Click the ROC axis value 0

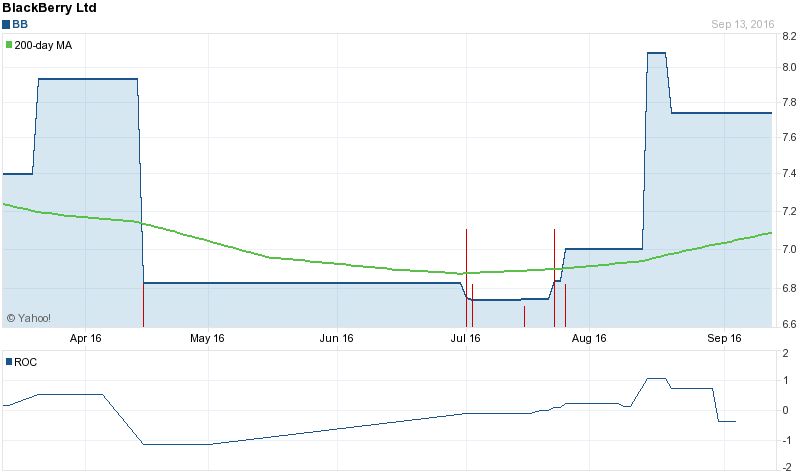pyautogui.click(x=786, y=410)
